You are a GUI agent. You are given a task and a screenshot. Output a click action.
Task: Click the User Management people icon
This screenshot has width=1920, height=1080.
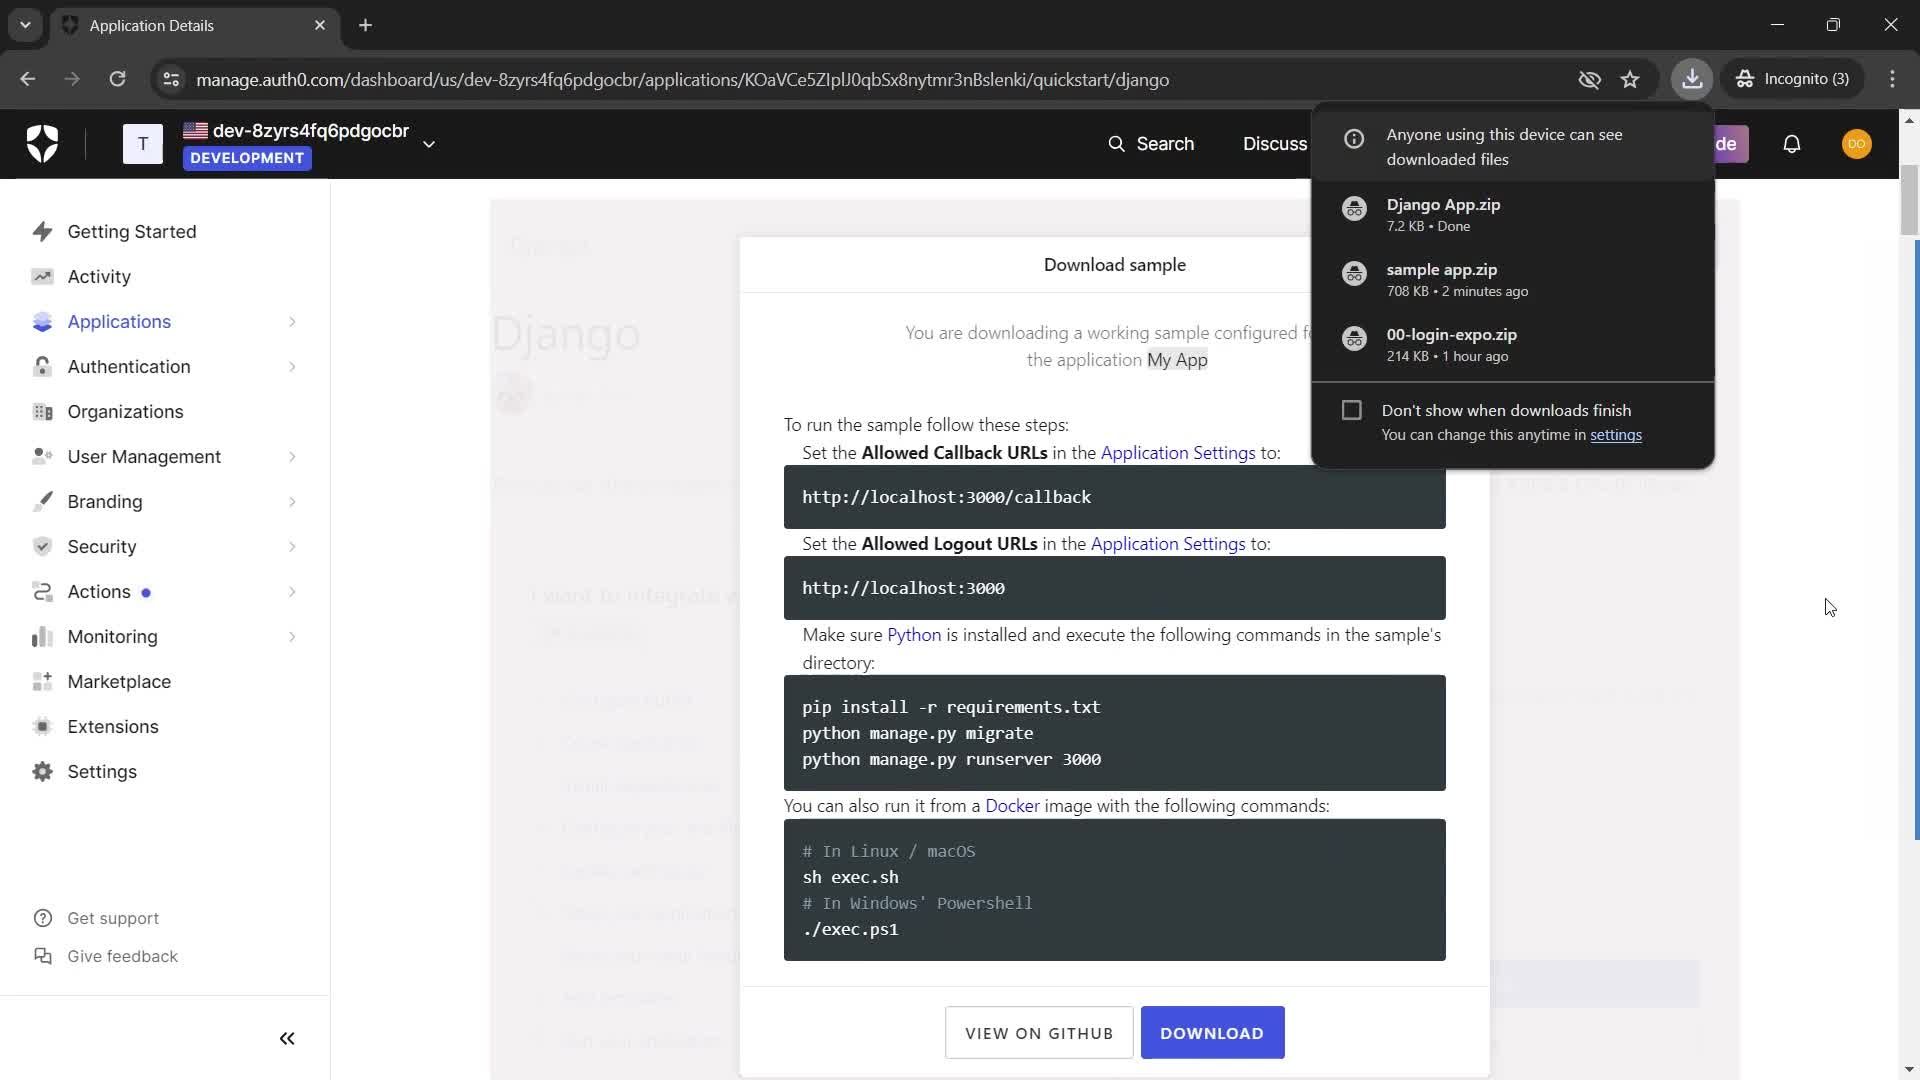pos(42,457)
